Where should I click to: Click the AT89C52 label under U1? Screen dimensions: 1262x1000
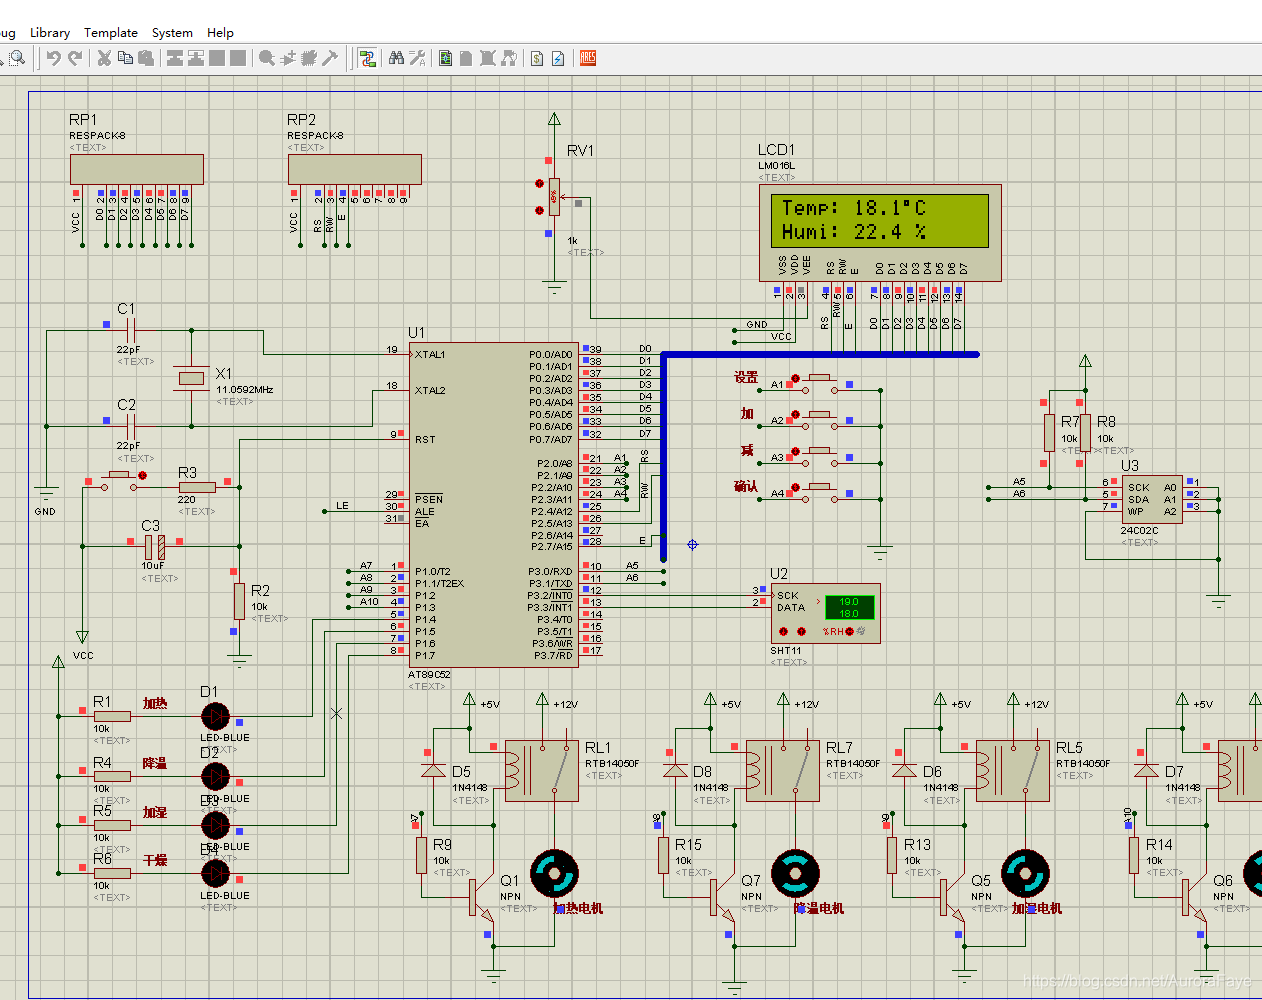[429, 675]
